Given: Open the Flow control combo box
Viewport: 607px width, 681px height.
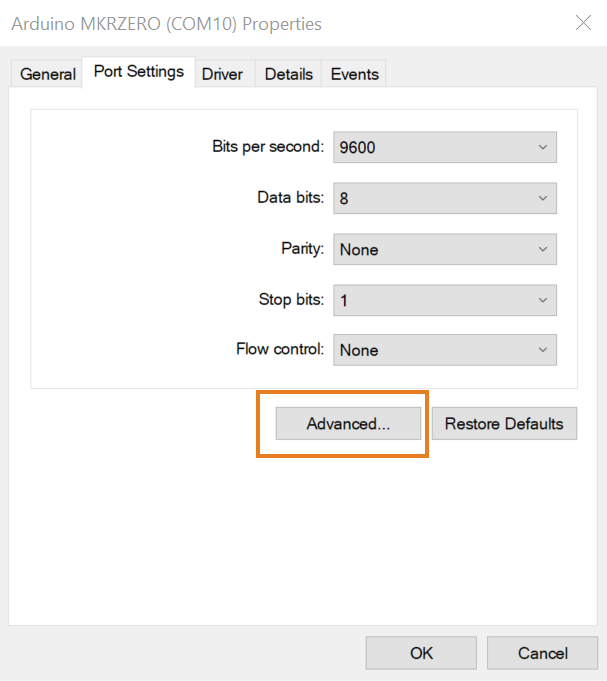Looking at the screenshot, I should tap(445, 350).
